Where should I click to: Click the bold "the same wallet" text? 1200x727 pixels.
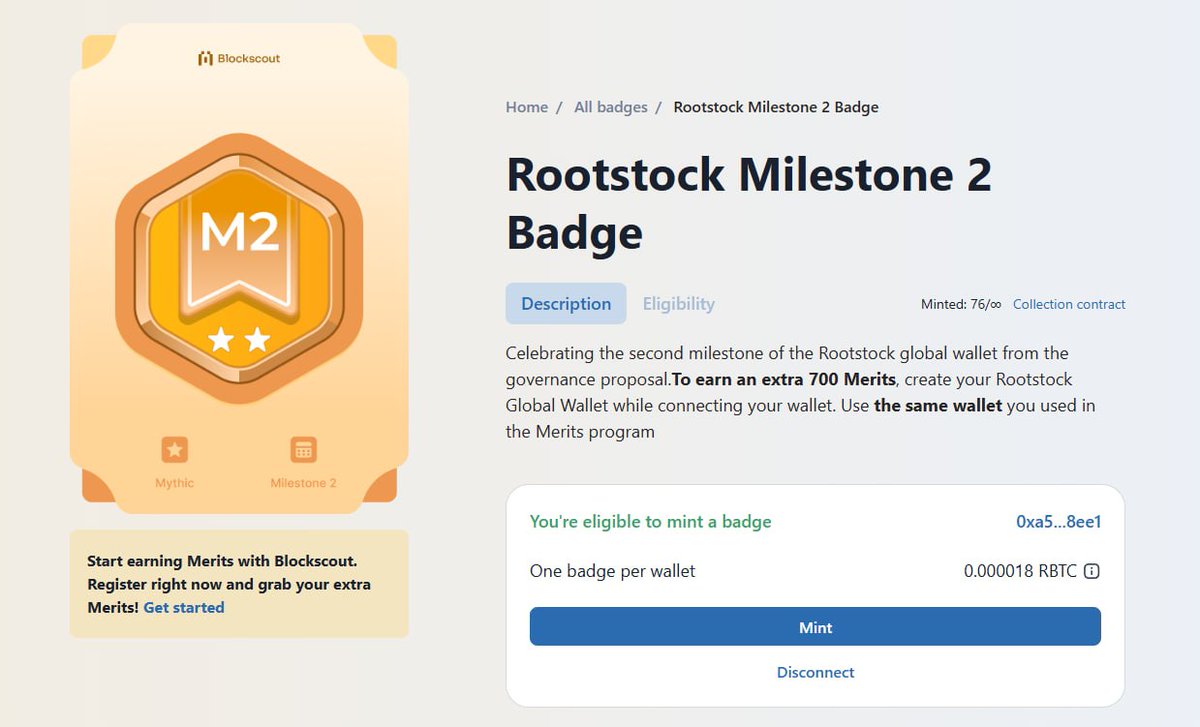coord(938,406)
